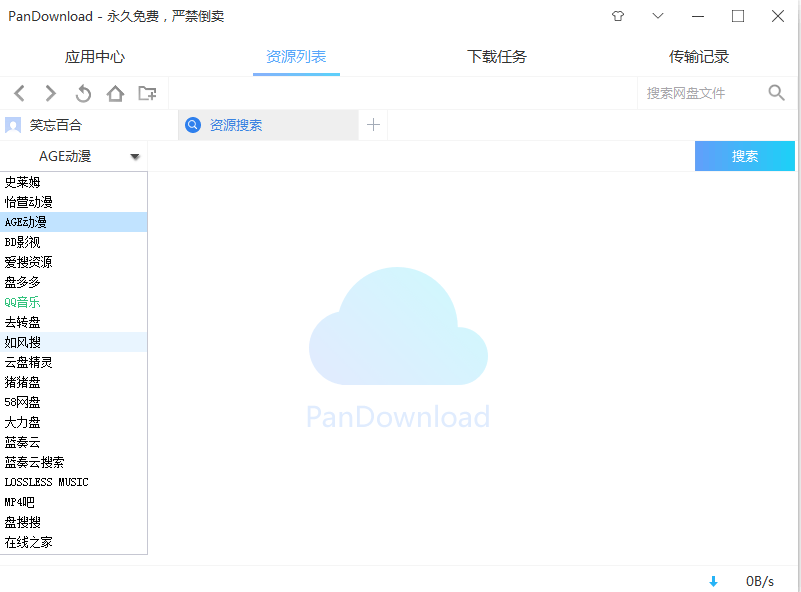
Task: Select 蓝奏云搜索 entry
Action: click(74, 462)
